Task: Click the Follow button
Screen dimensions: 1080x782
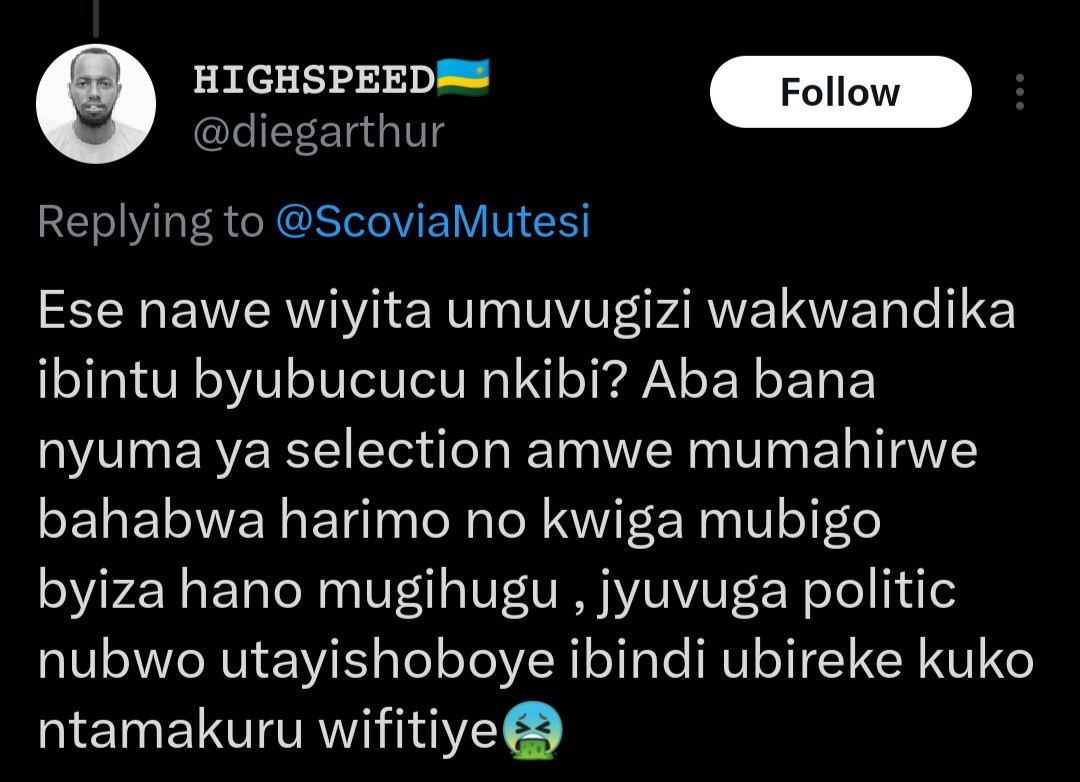Action: tap(840, 92)
